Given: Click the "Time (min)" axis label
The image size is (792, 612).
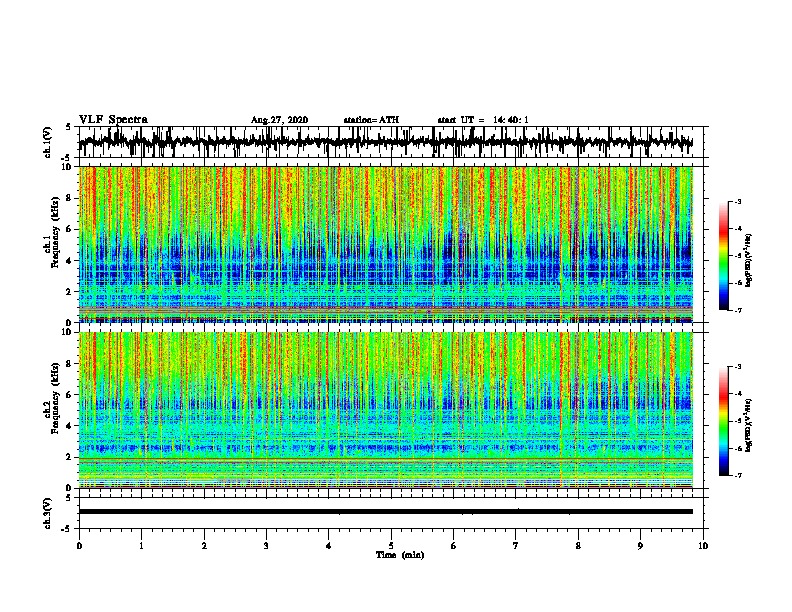Looking at the screenshot, I should 400,555.
